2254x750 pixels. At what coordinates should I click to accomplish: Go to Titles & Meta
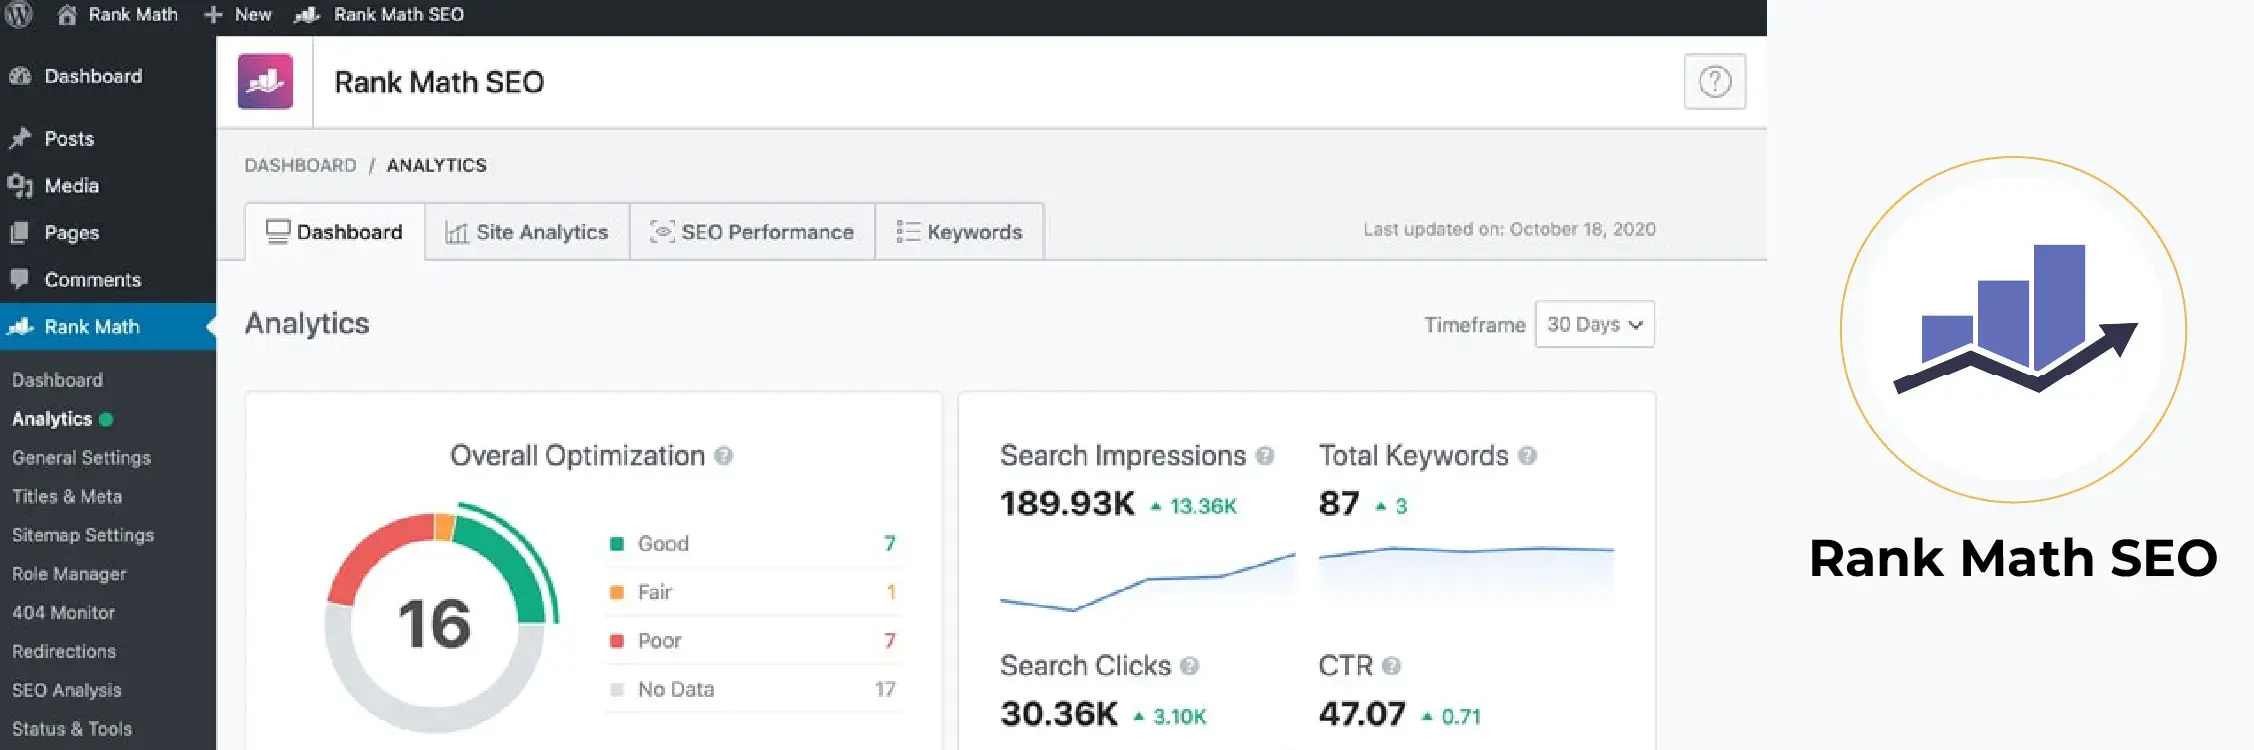coord(67,496)
